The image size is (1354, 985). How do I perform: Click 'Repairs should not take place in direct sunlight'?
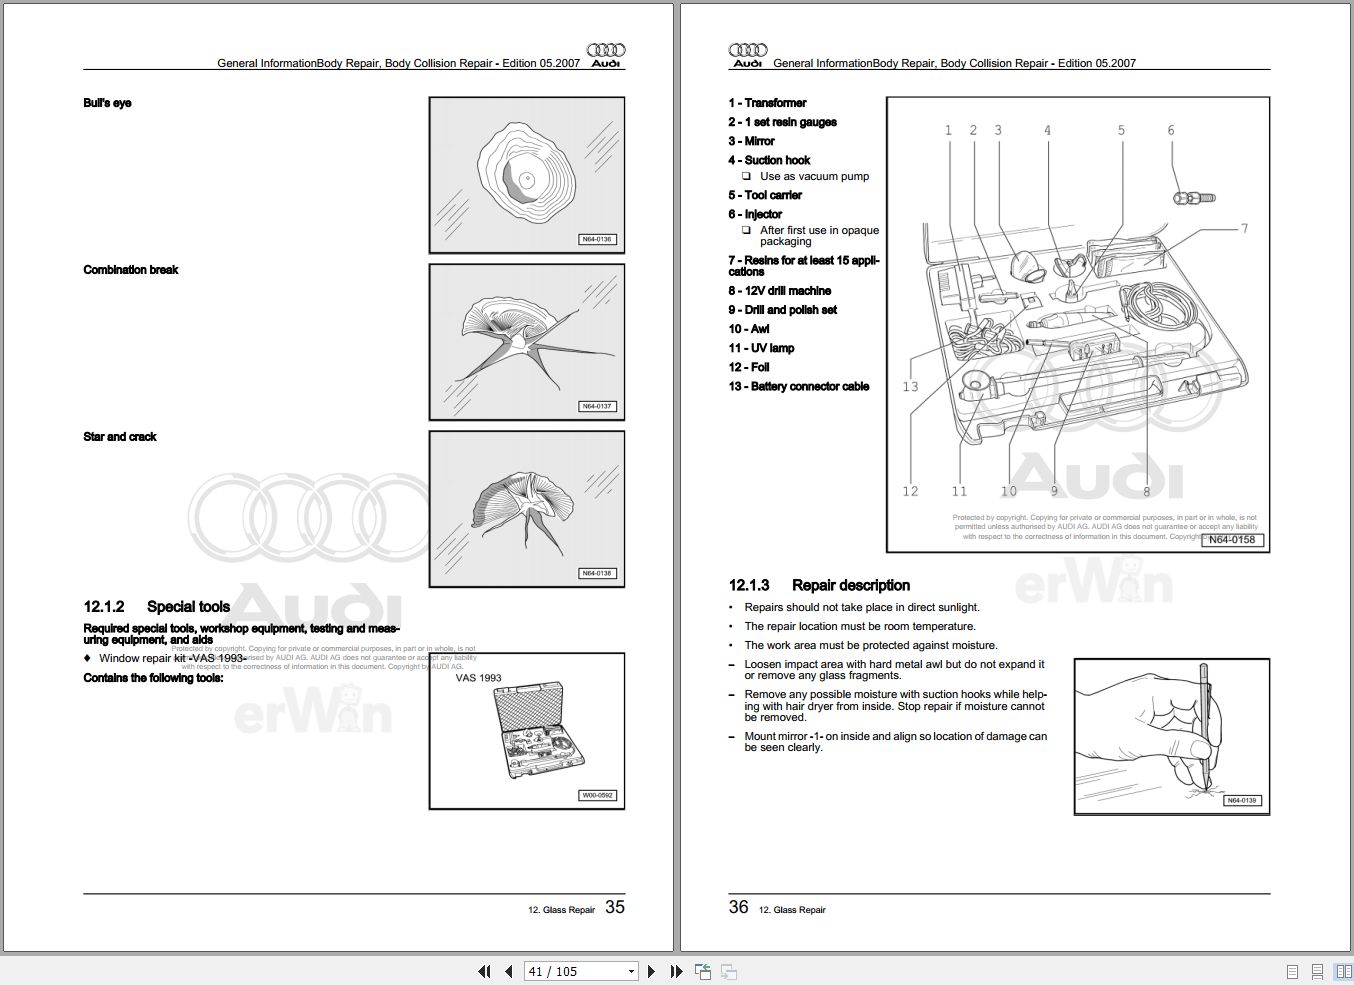[x=862, y=607]
